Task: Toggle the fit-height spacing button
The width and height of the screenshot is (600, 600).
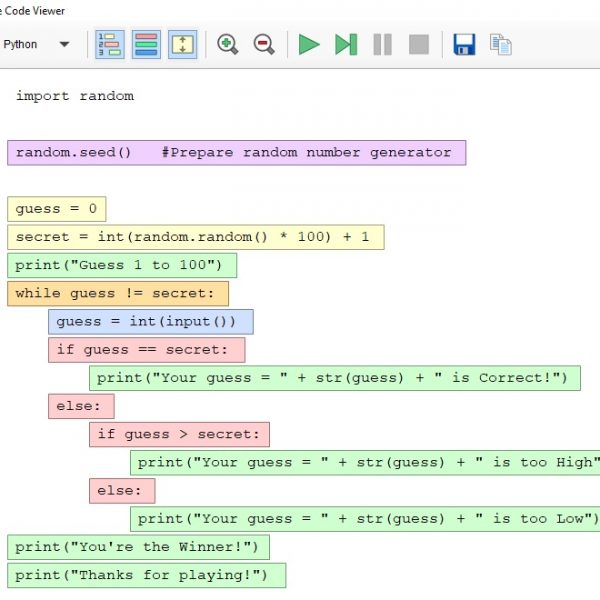Action: coord(182,44)
